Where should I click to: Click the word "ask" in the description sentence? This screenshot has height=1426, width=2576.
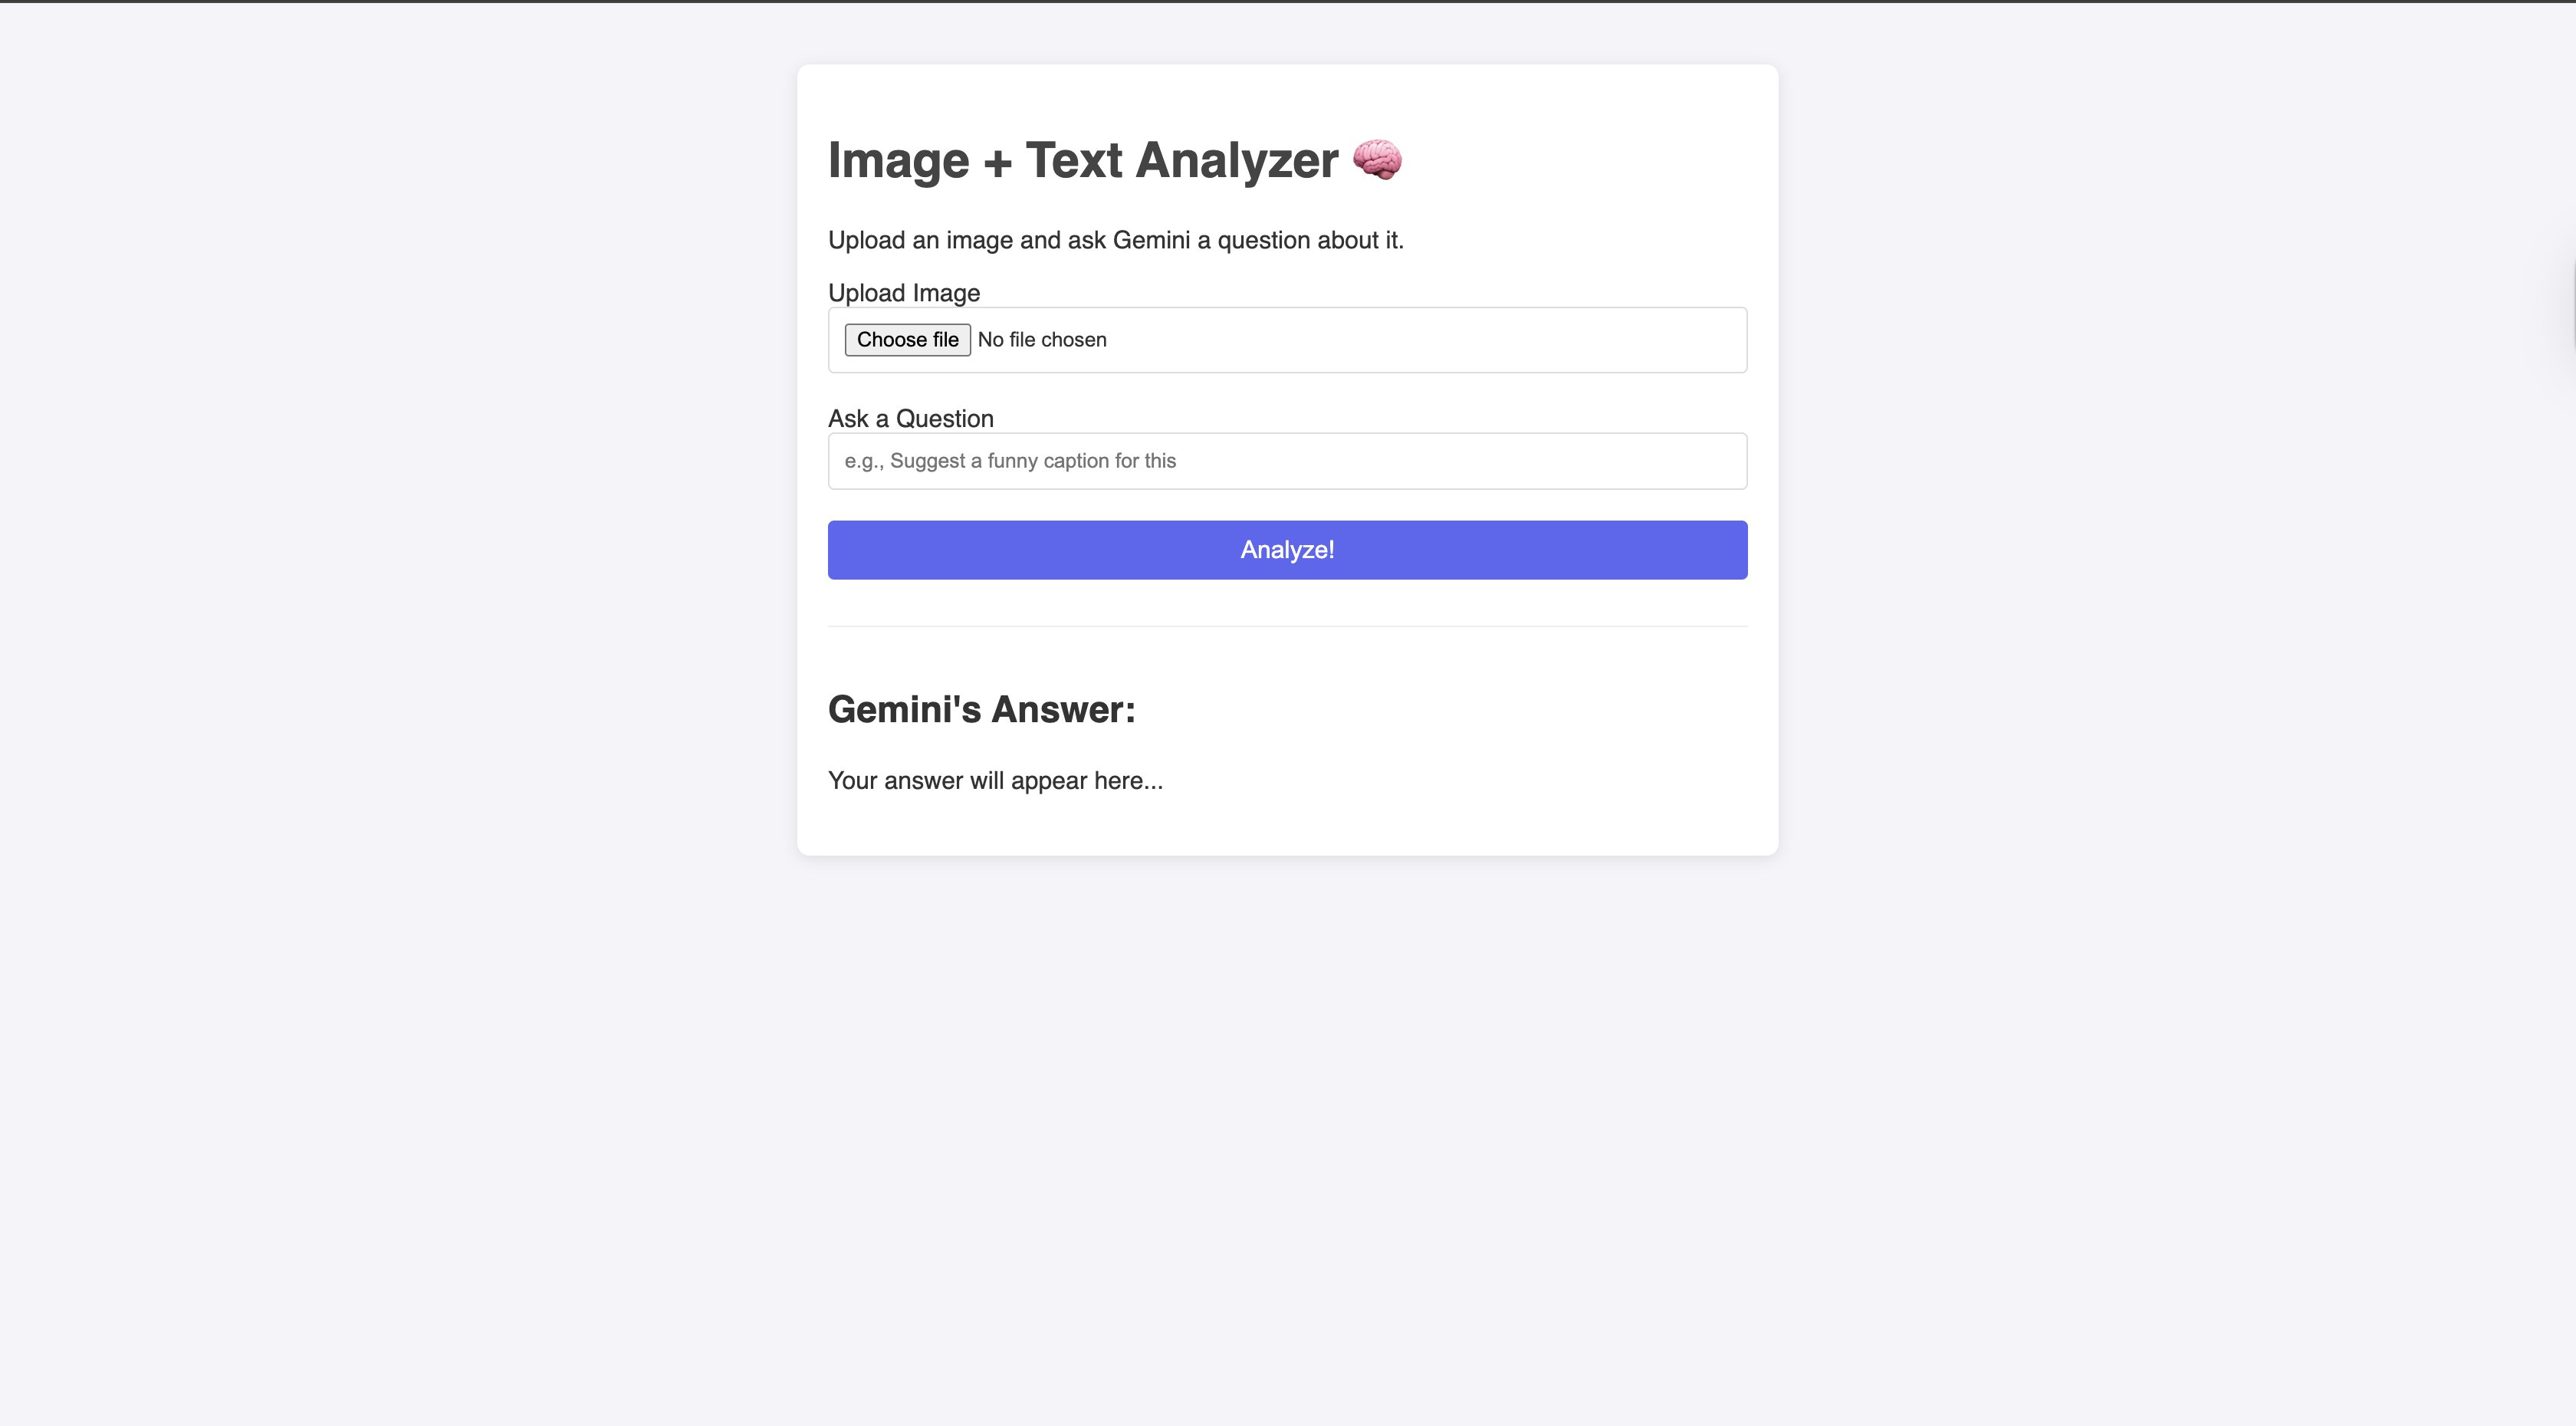1086,241
